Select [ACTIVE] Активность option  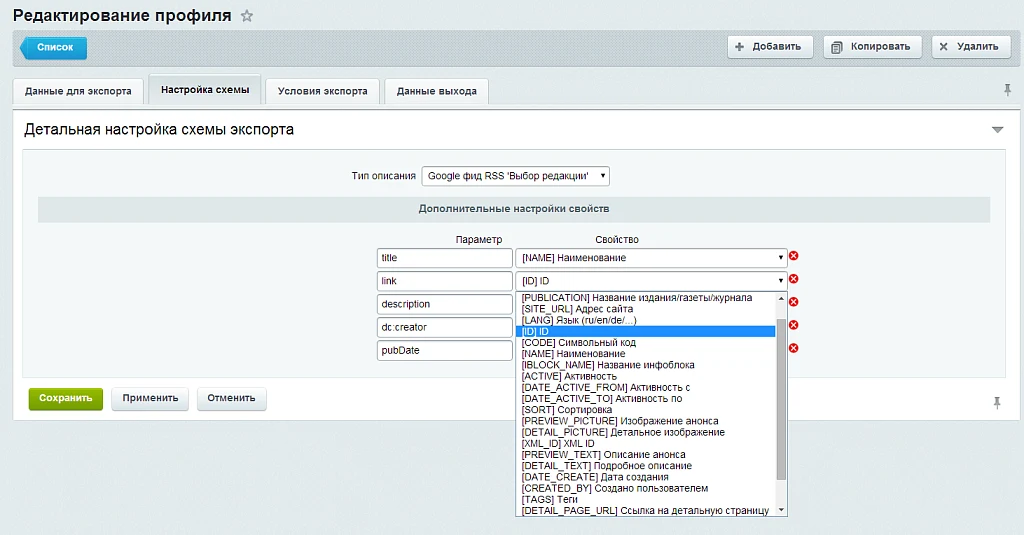tap(645, 376)
